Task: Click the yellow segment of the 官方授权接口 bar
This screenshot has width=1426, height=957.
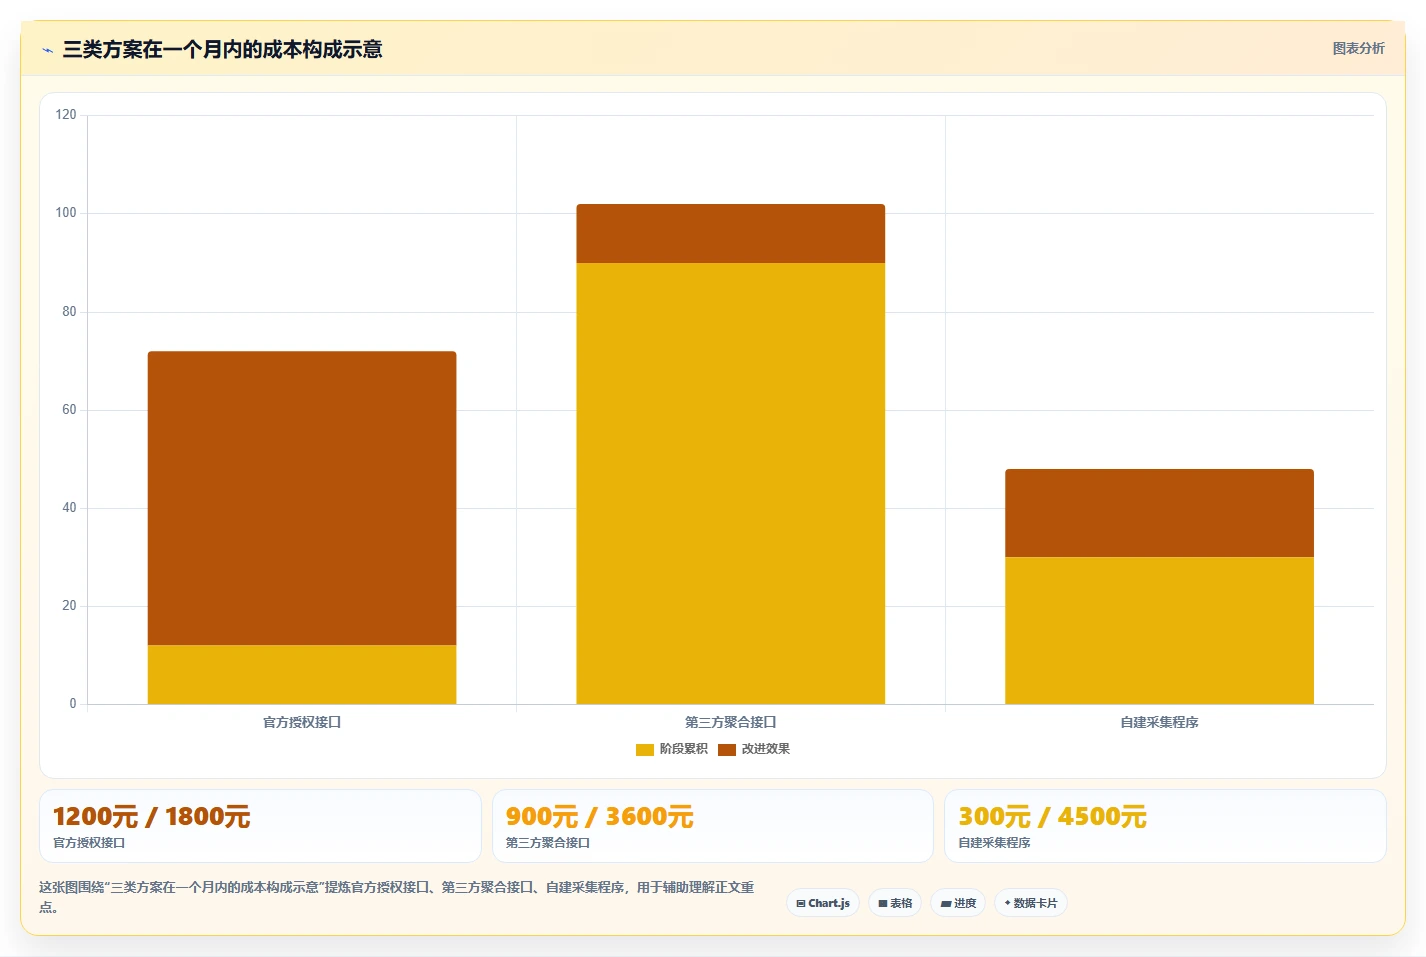Action: [302, 675]
